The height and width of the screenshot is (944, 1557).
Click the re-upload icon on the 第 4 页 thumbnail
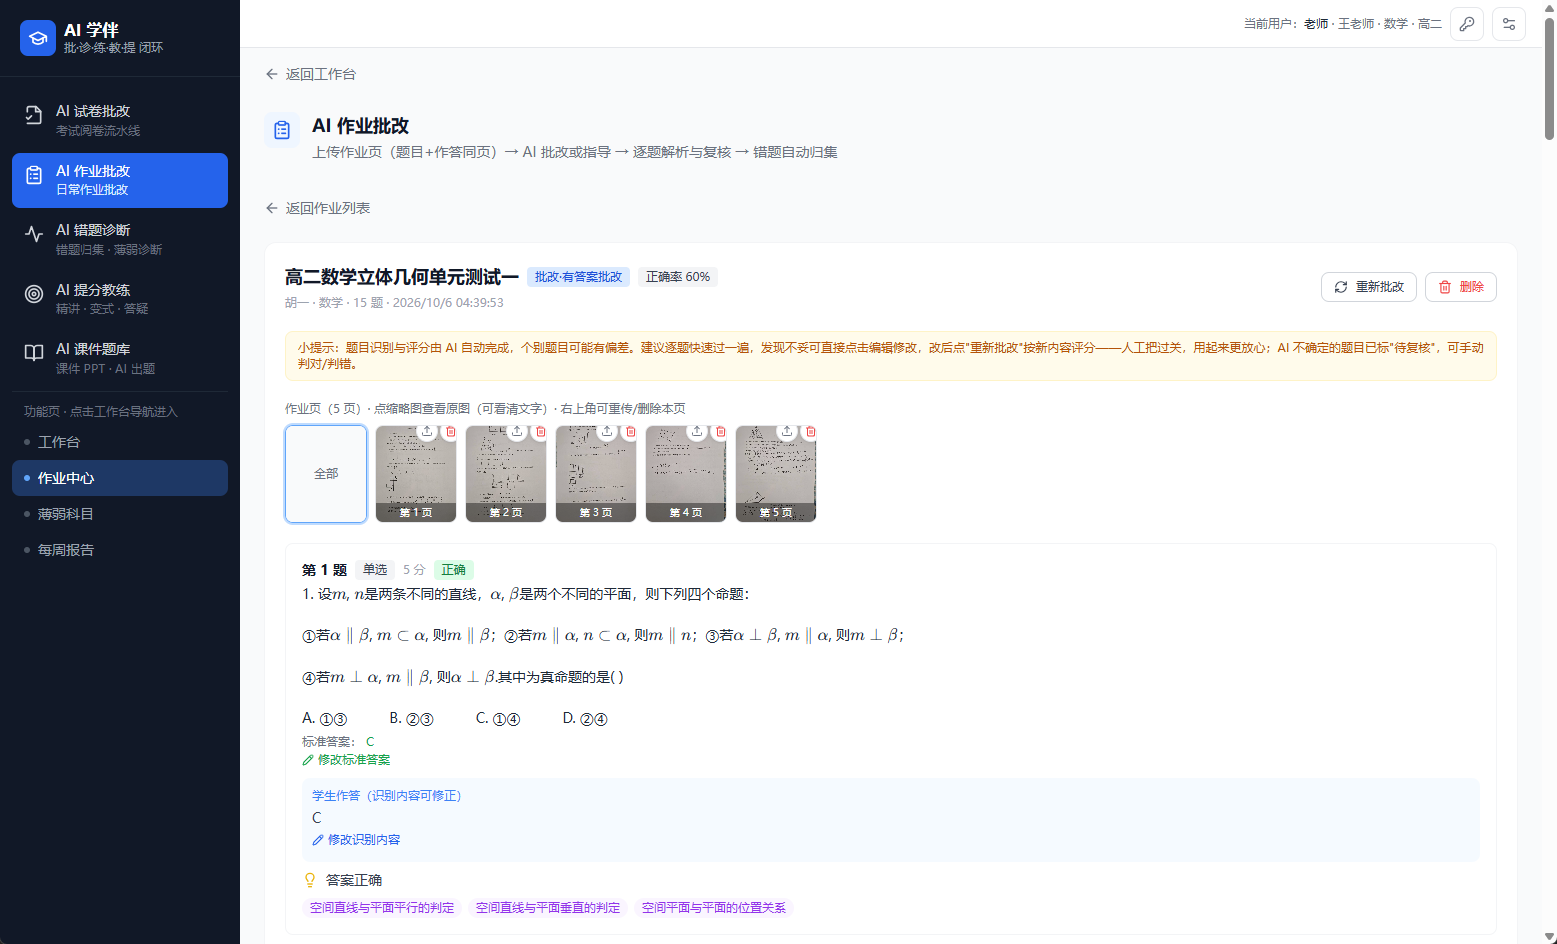point(697,431)
